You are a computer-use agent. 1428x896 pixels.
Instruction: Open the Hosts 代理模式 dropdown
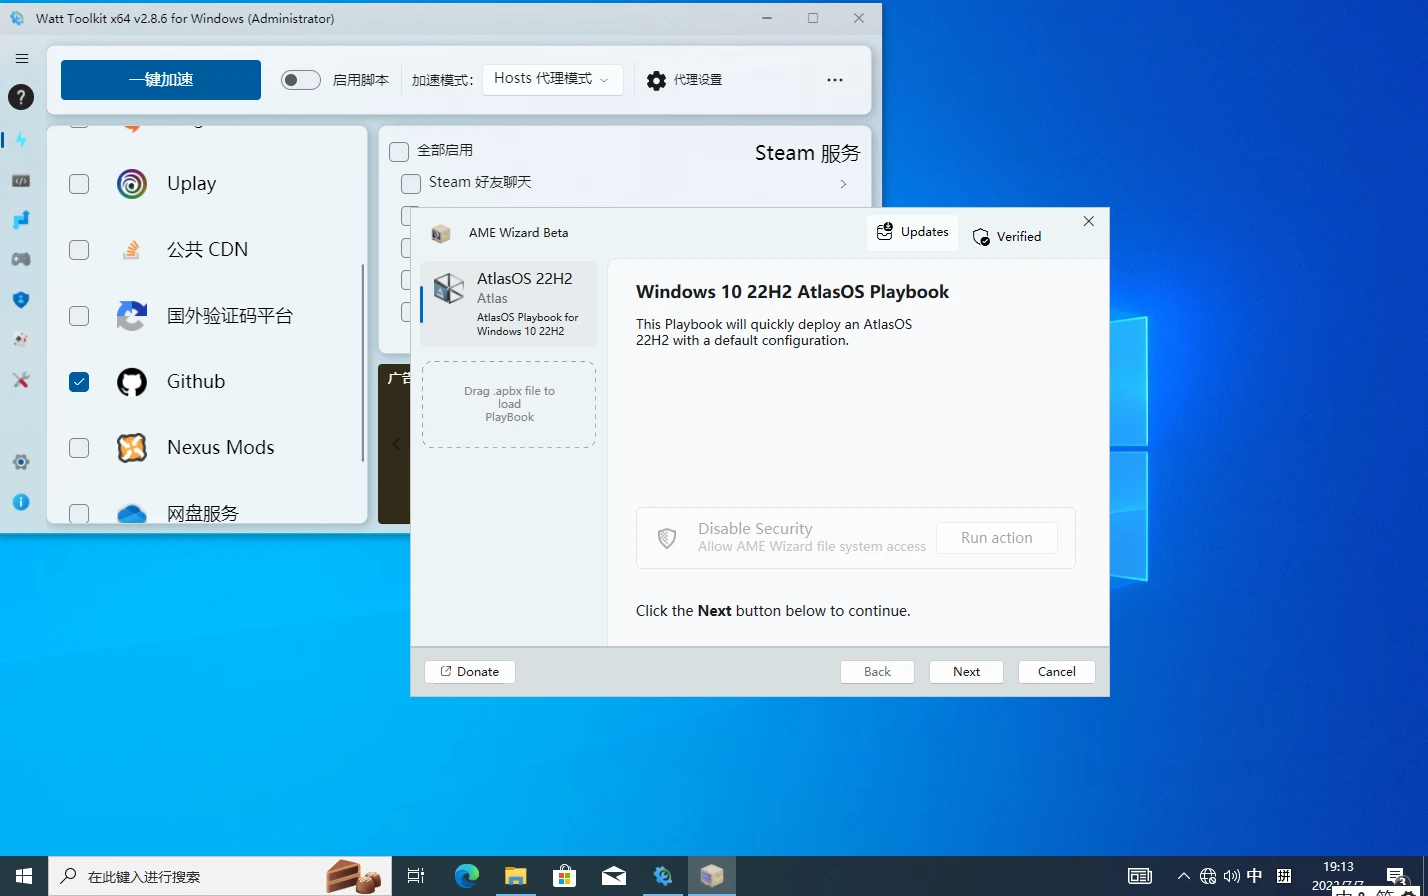pyautogui.click(x=553, y=80)
